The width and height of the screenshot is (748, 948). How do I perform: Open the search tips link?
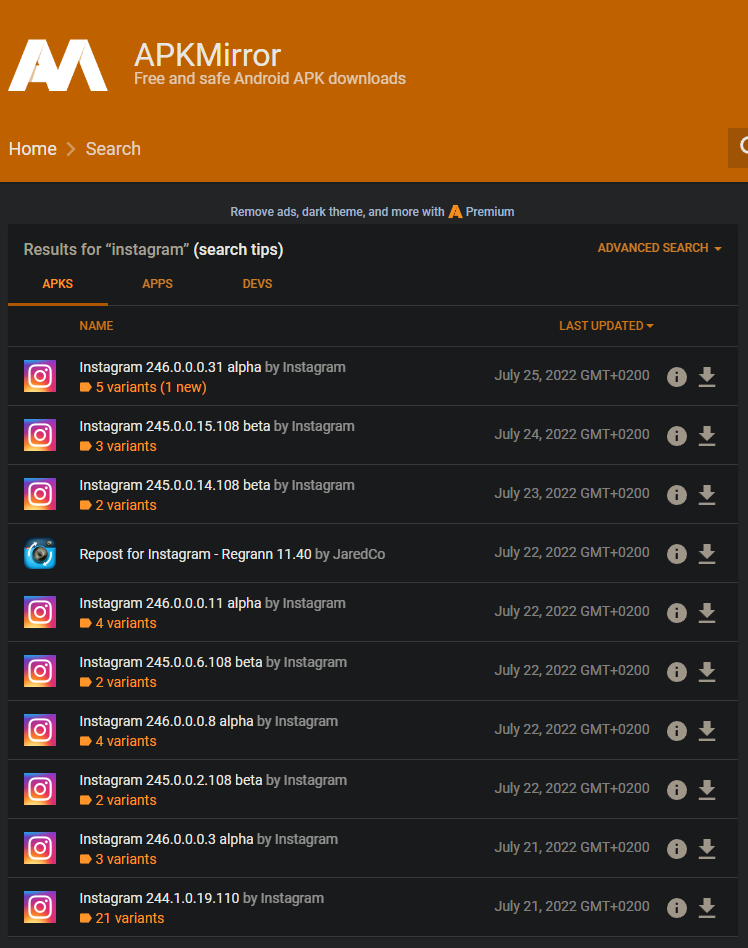(x=238, y=249)
